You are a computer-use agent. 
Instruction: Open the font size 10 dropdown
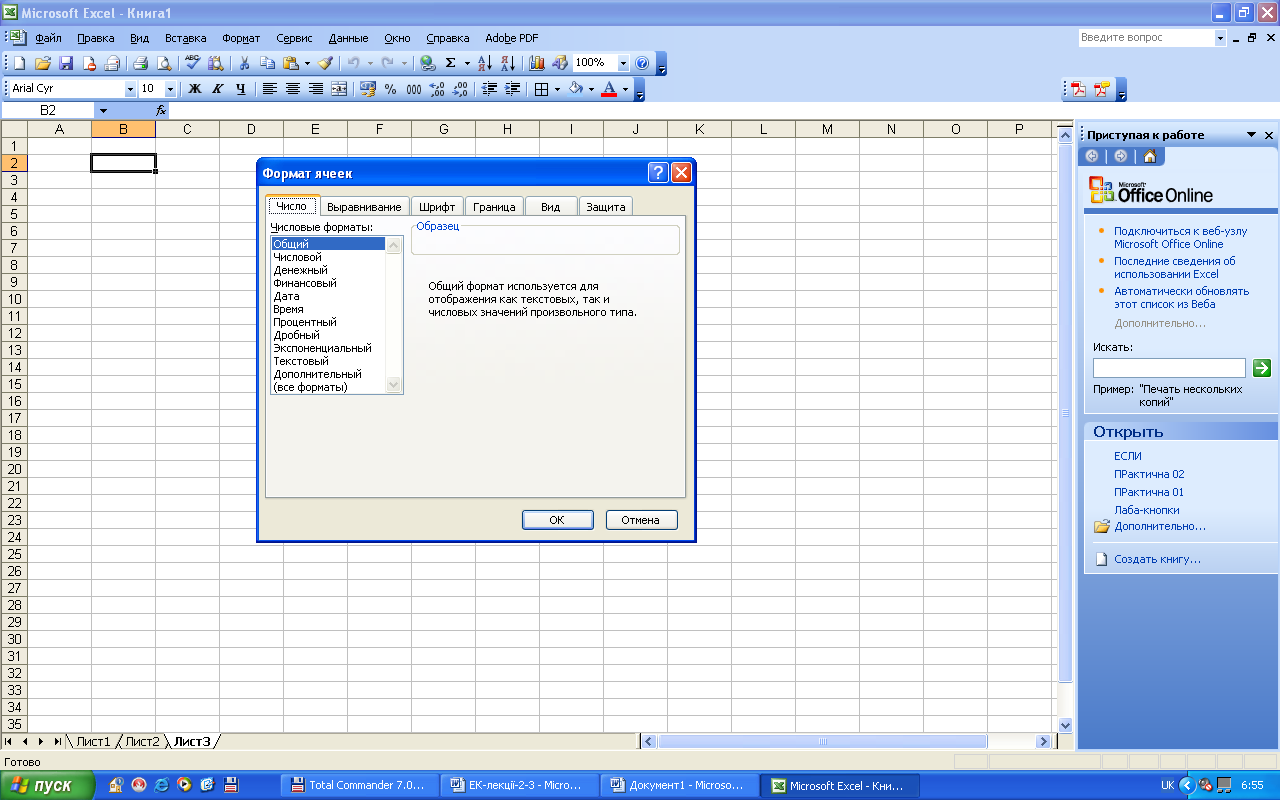[x=170, y=89]
